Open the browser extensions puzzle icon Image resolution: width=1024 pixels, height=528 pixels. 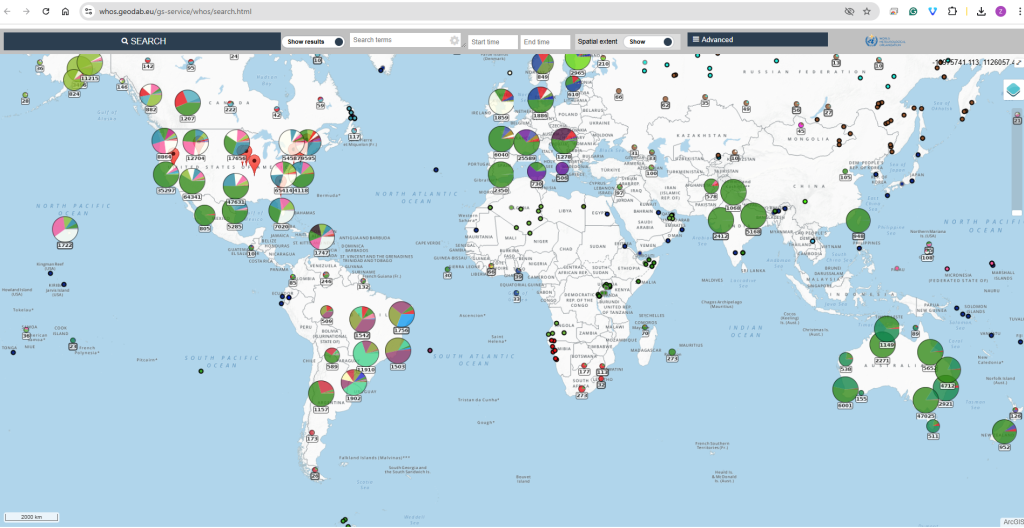coord(950,11)
